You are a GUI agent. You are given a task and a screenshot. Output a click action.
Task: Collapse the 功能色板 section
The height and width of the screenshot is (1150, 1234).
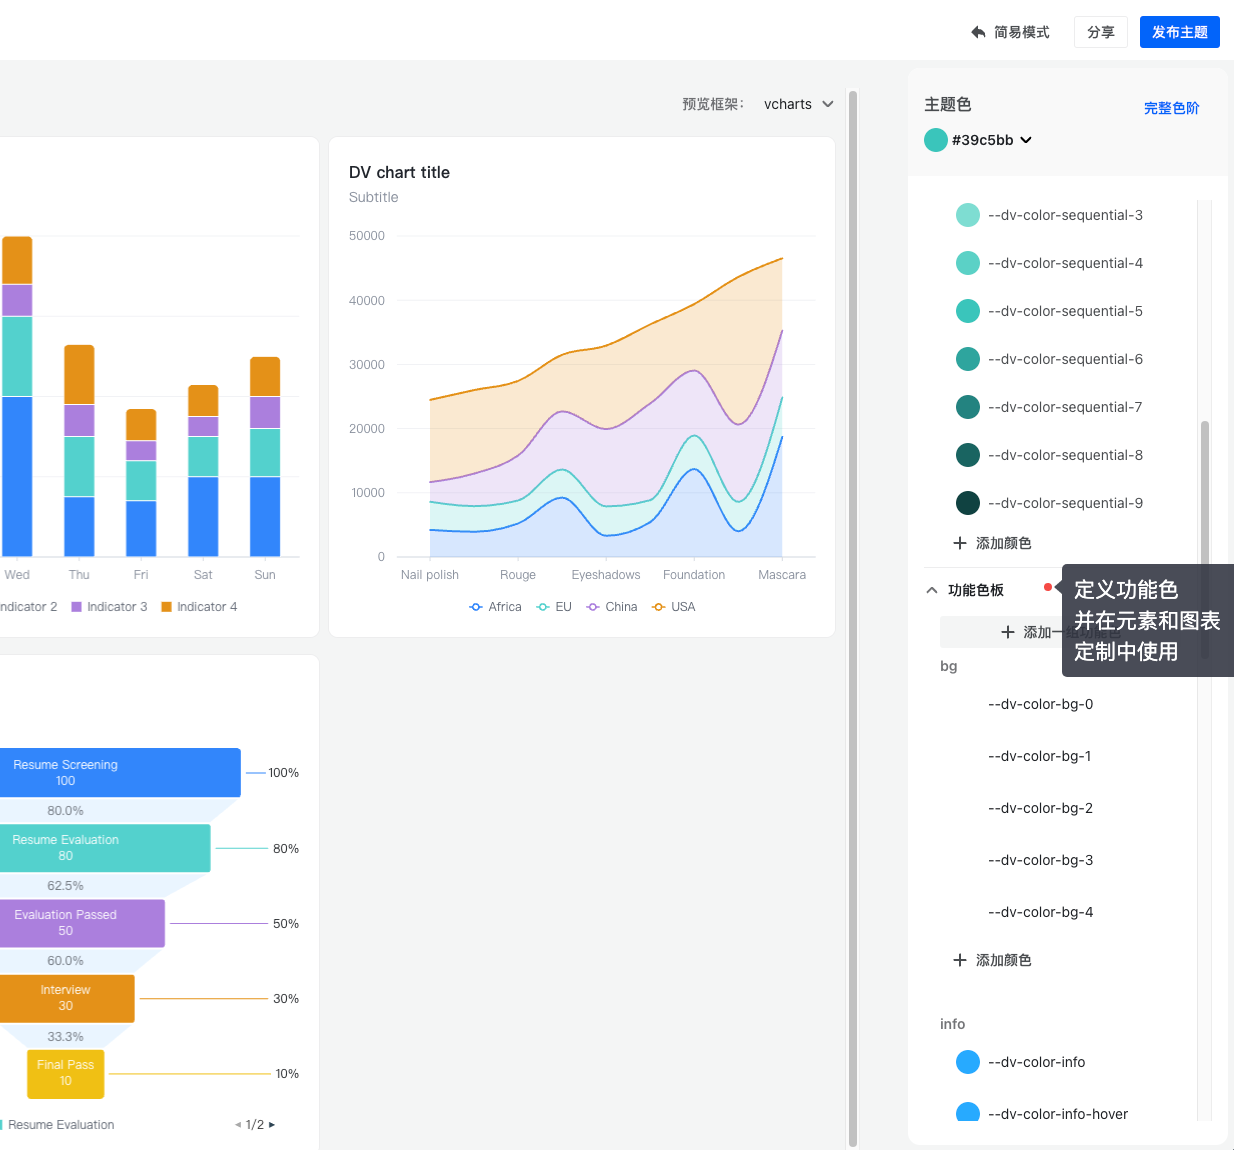[x=932, y=590]
